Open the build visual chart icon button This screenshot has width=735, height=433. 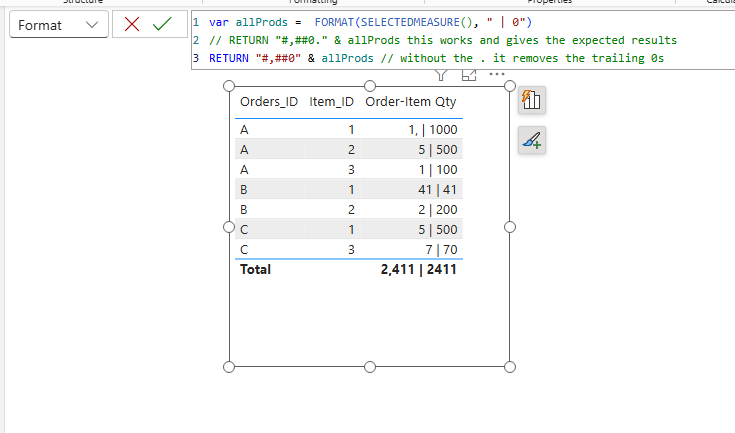pos(532,100)
